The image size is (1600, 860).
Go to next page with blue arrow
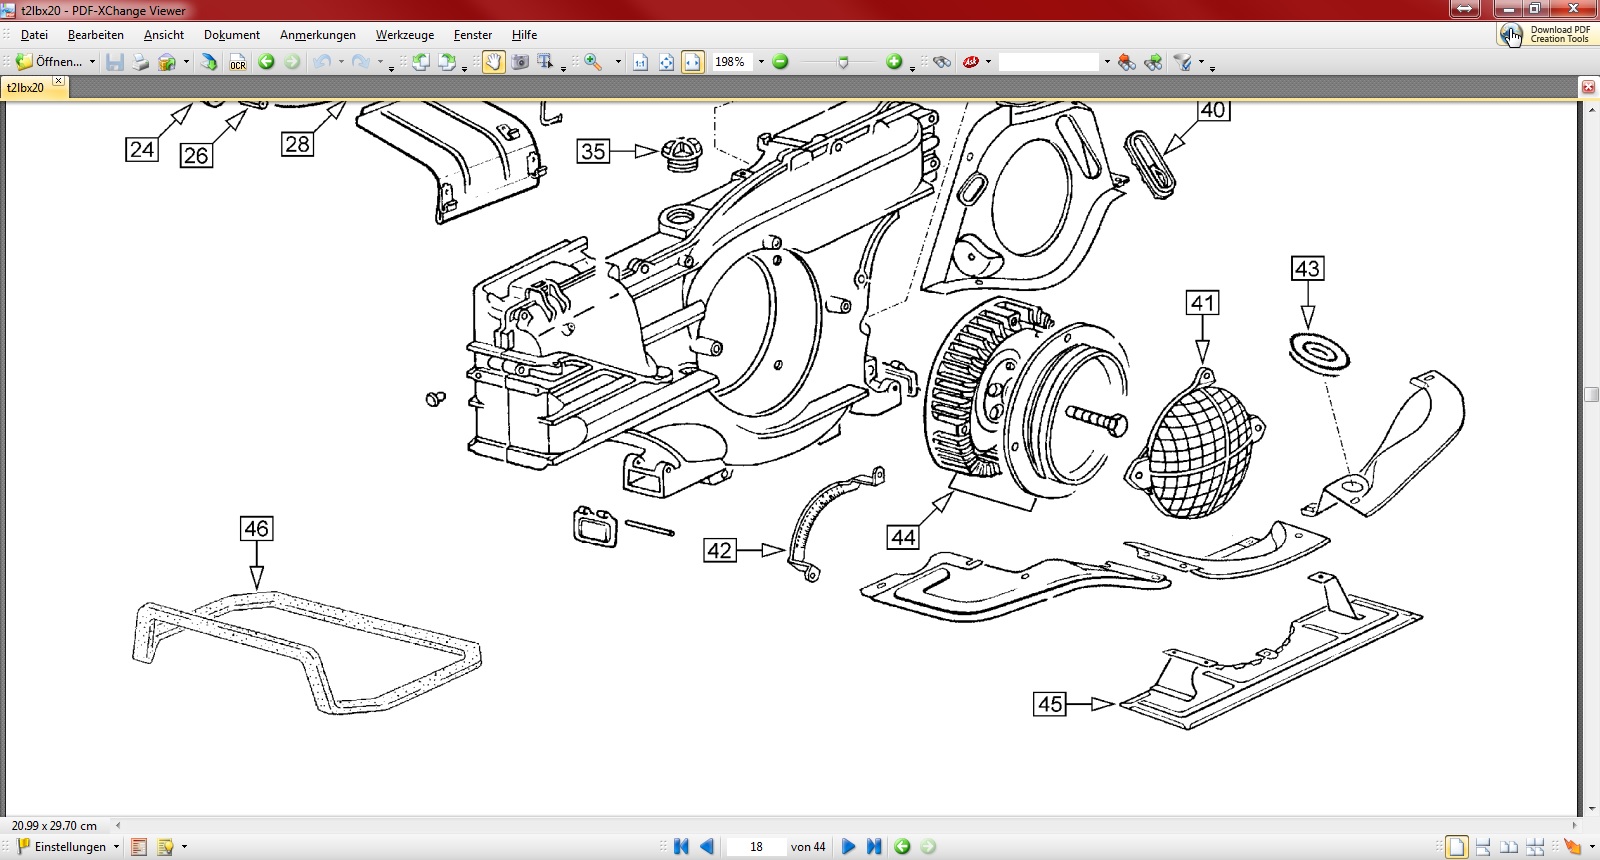click(x=848, y=847)
